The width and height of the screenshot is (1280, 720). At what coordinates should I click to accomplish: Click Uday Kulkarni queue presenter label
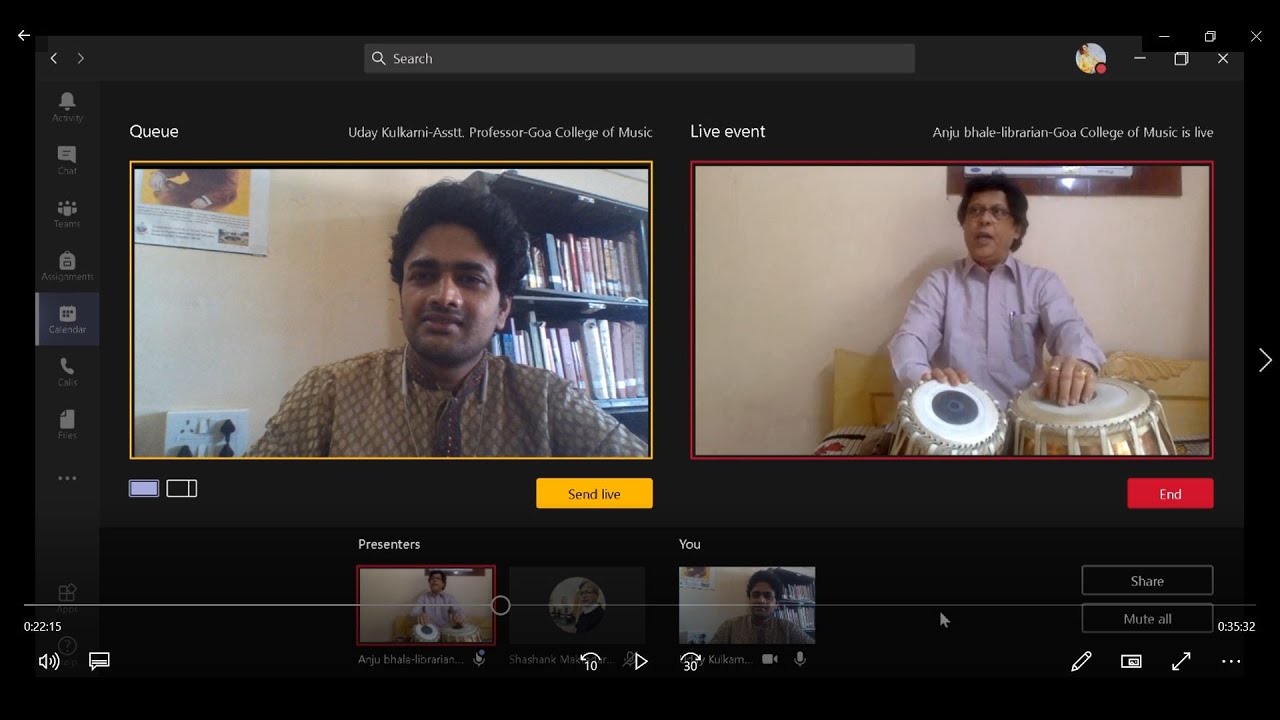tap(500, 132)
